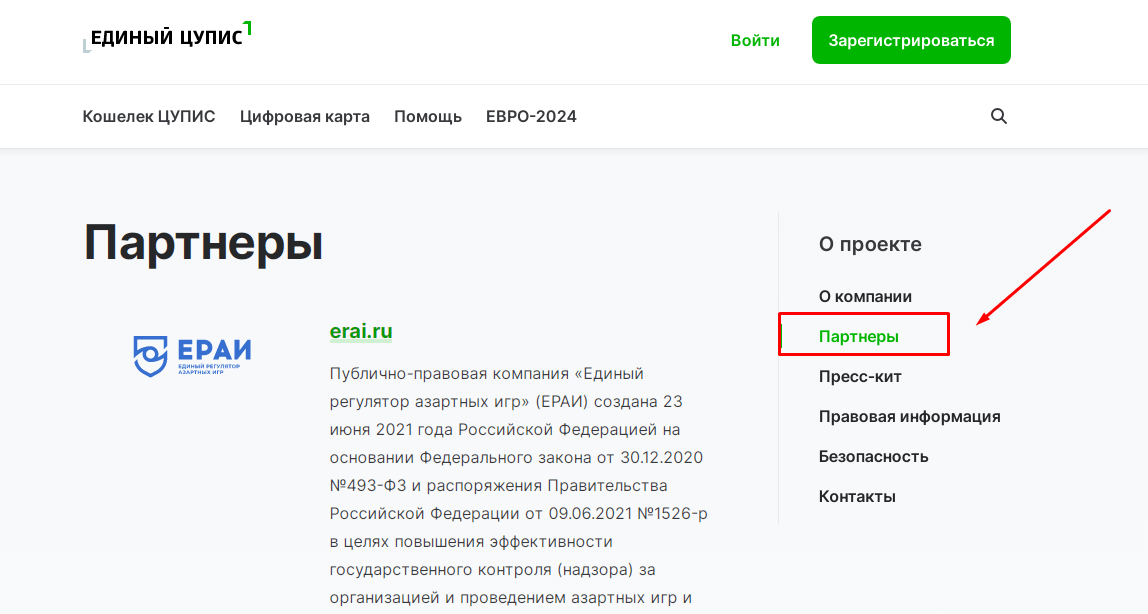Open the search icon

[998, 116]
